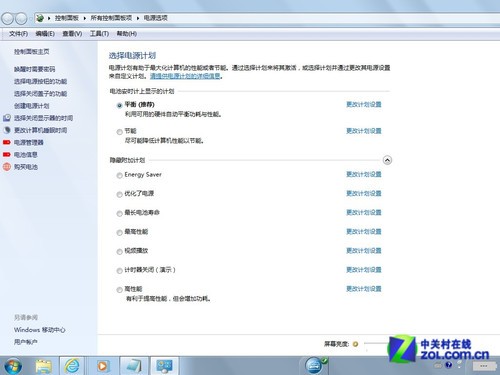Open 选择关闭显示器的时间 with the monitor icon
This screenshot has height=375, width=500.
(7, 118)
